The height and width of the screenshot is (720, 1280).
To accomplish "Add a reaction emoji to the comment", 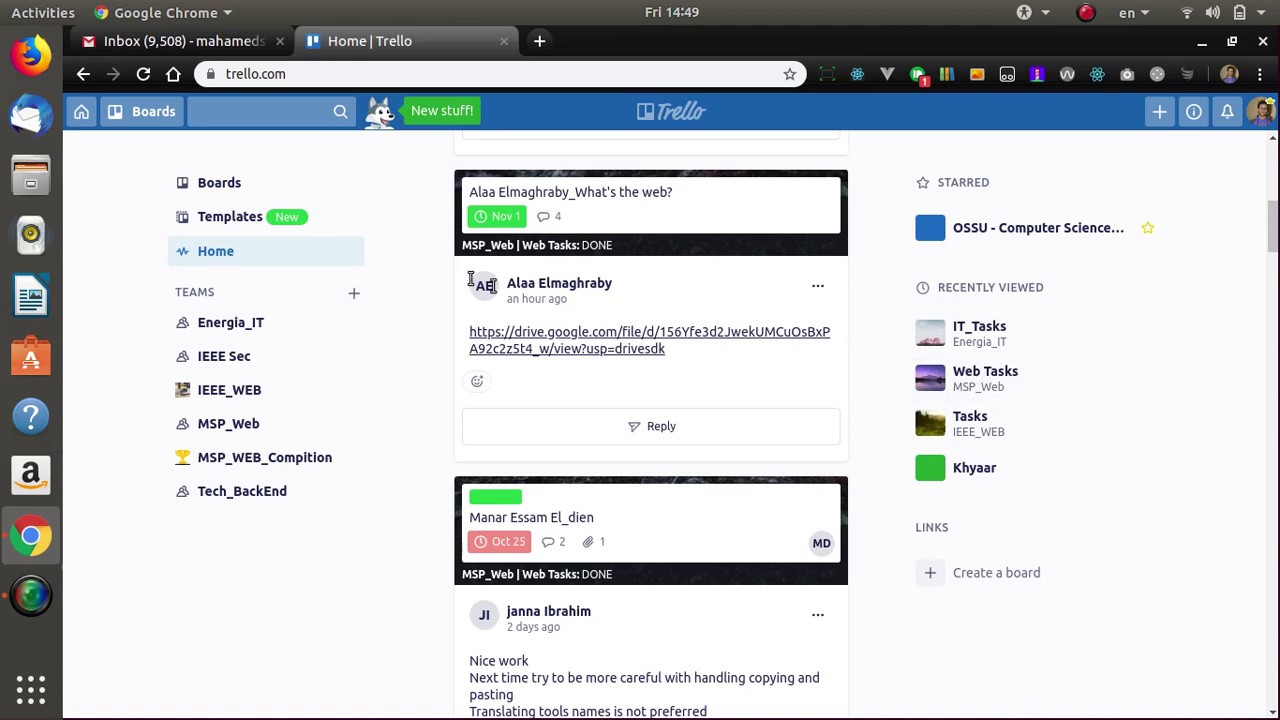I will pos(477,381).
